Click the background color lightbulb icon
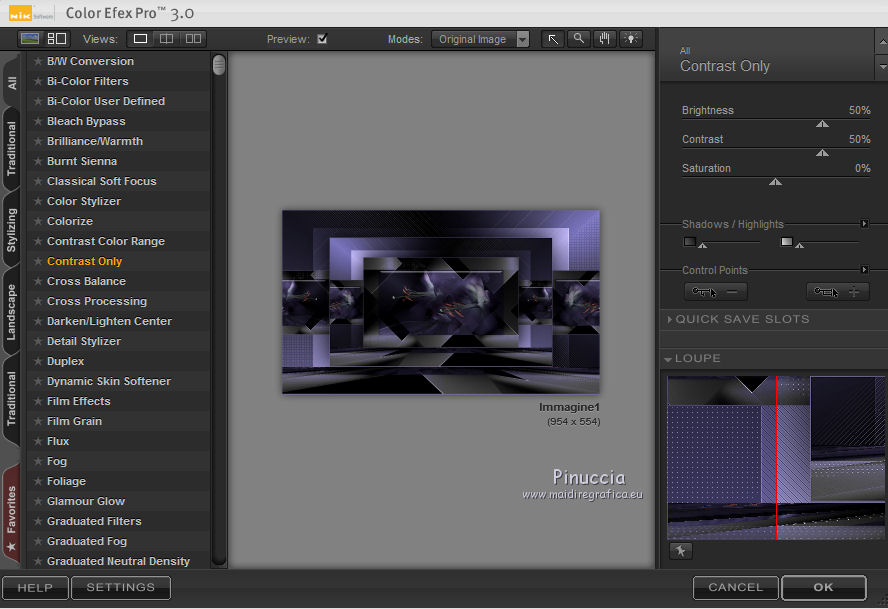 pos(630,39)
